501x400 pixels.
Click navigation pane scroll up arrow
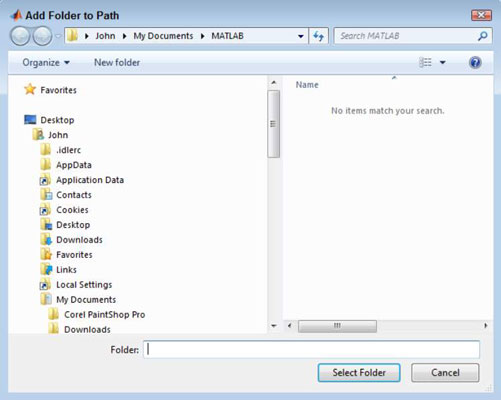tap(274, 82)
